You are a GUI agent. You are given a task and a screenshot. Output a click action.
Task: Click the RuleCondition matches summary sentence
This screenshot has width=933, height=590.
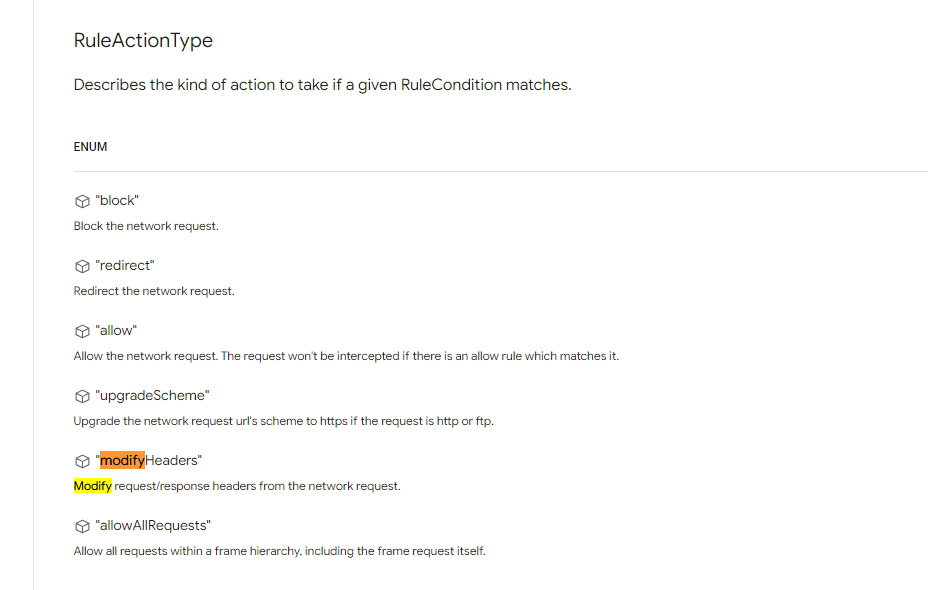(323, 85)
